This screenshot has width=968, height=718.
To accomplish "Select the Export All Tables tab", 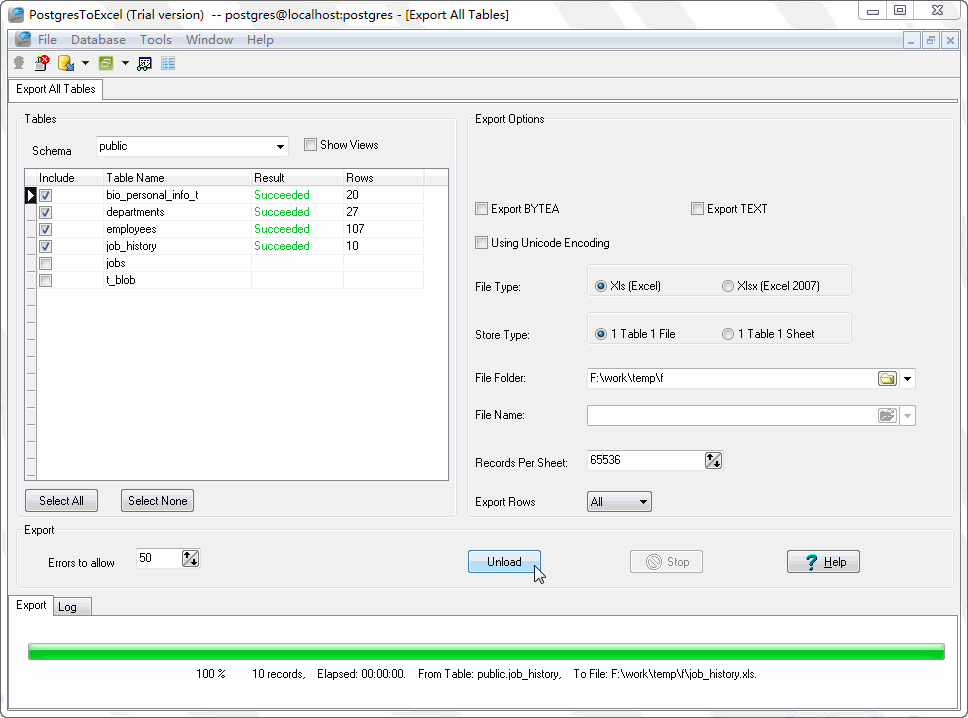I will click(x=56, y=89).
